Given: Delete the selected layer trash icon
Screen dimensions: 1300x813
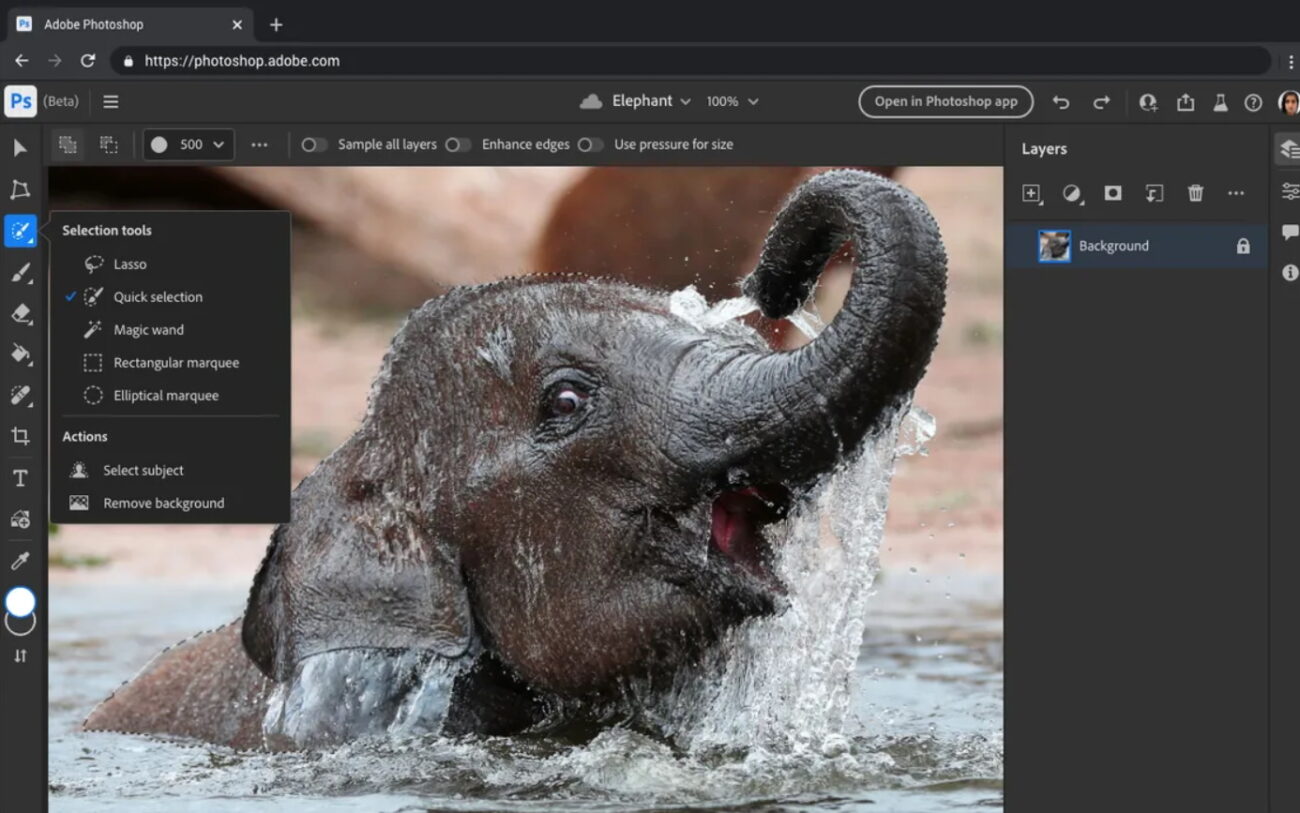Looking at the screenshot, I should coord(1195,193).
